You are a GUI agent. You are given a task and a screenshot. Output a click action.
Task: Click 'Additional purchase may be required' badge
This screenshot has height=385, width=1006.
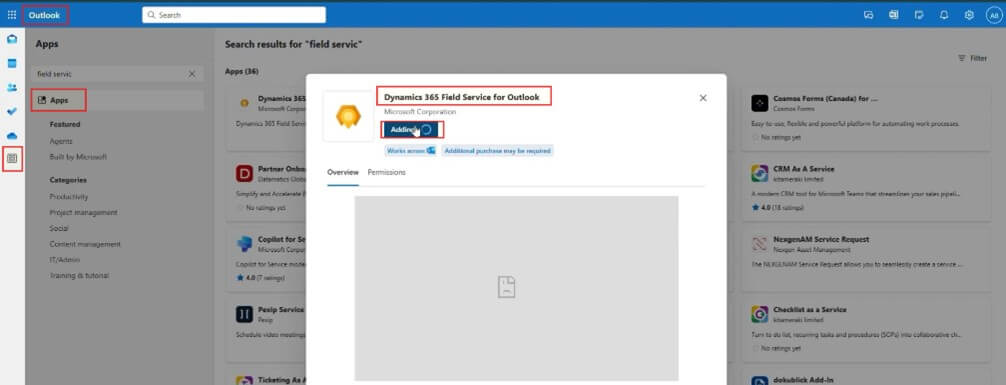coord(497,151)
